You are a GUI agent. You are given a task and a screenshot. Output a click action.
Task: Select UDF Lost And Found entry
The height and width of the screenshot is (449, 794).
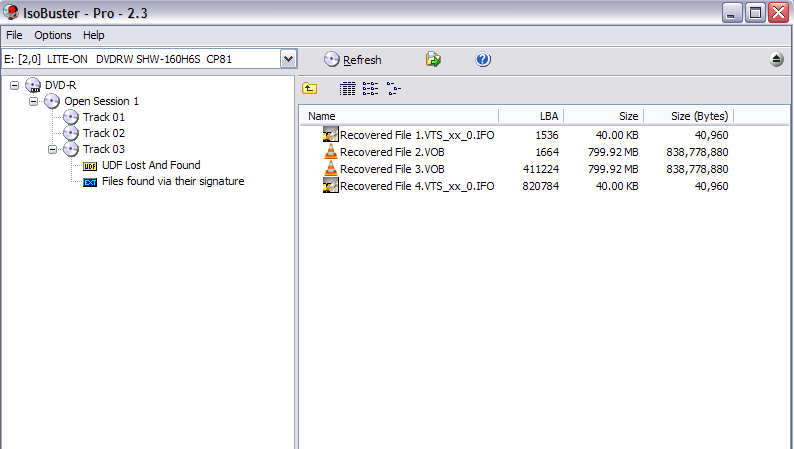pos(151,165)
